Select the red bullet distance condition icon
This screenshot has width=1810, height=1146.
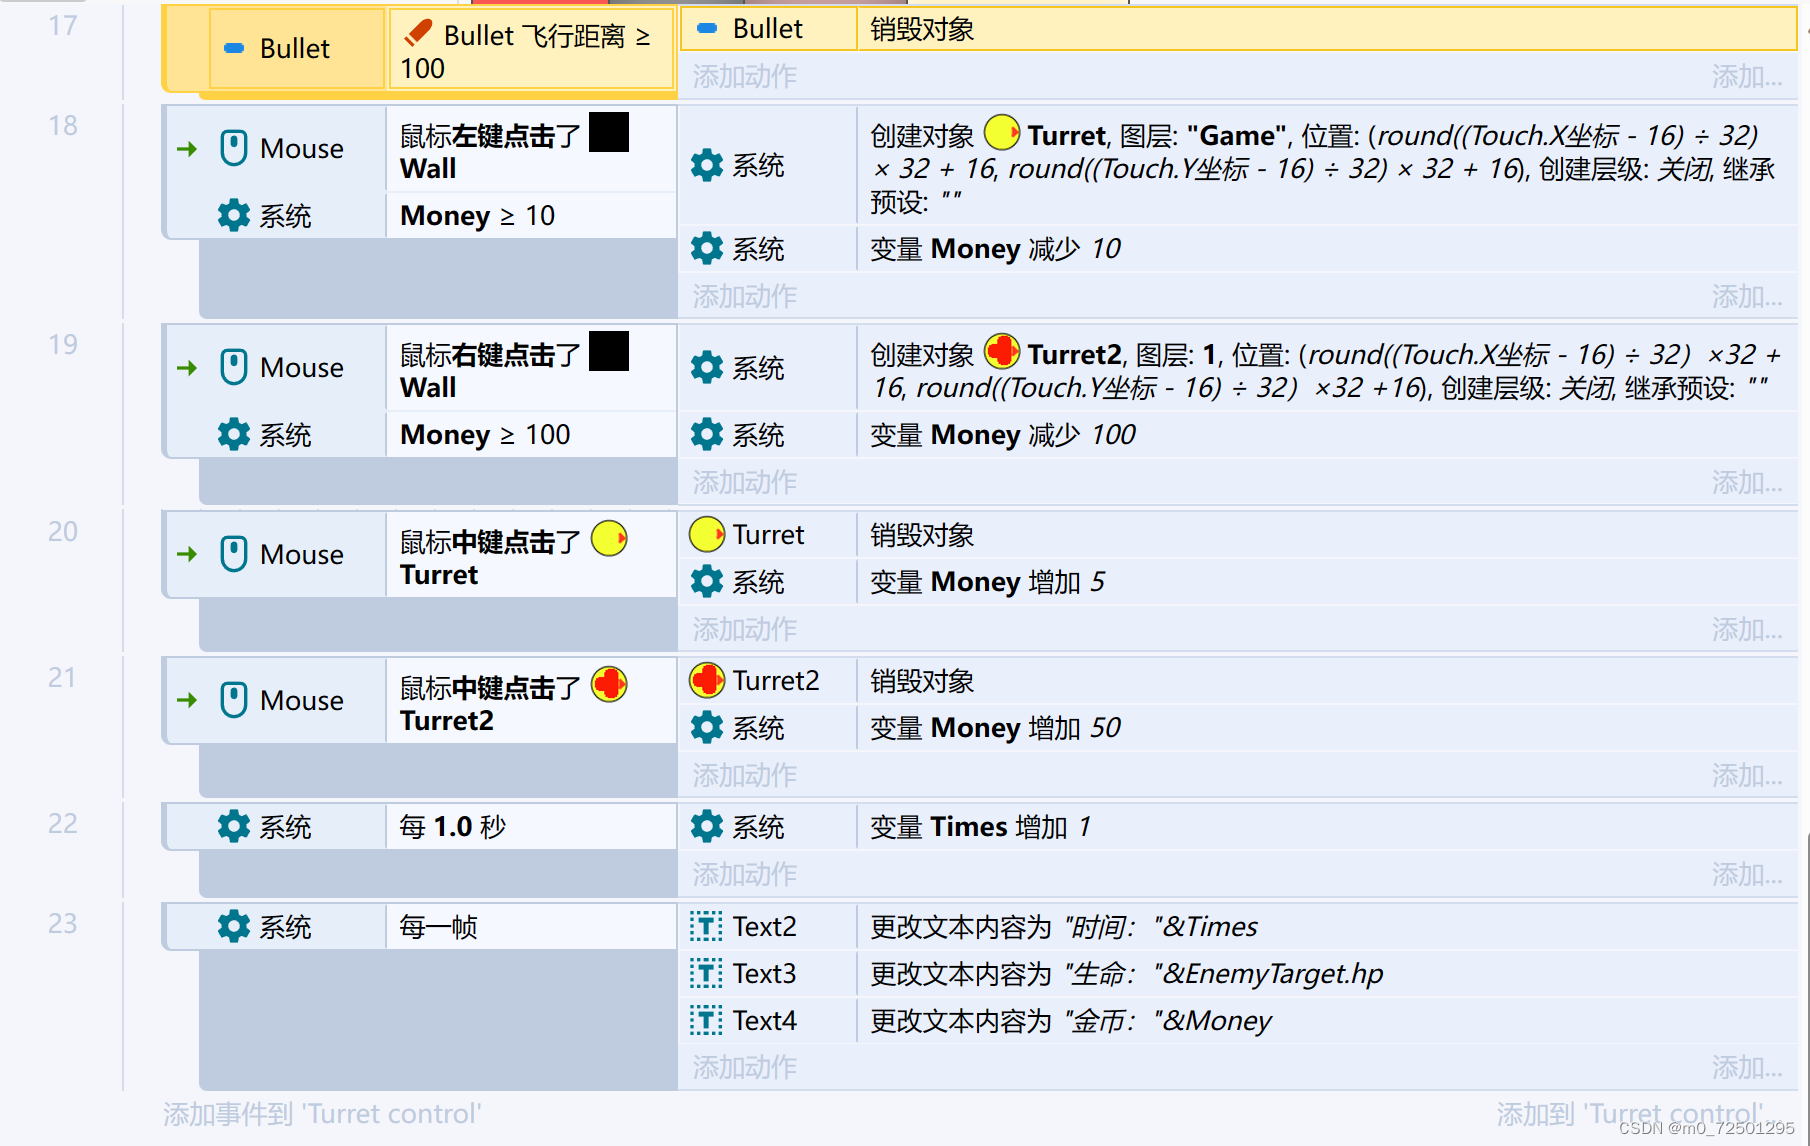click(x=417, y=32)
